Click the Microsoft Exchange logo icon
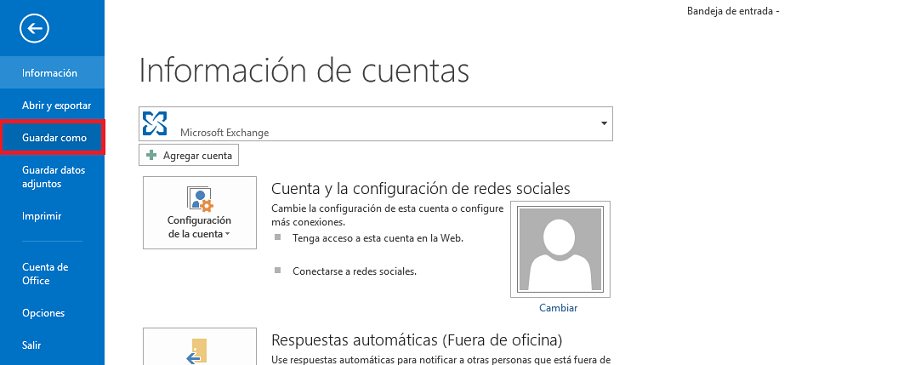Viewport: 899px width, 365px height. (155, 123)
